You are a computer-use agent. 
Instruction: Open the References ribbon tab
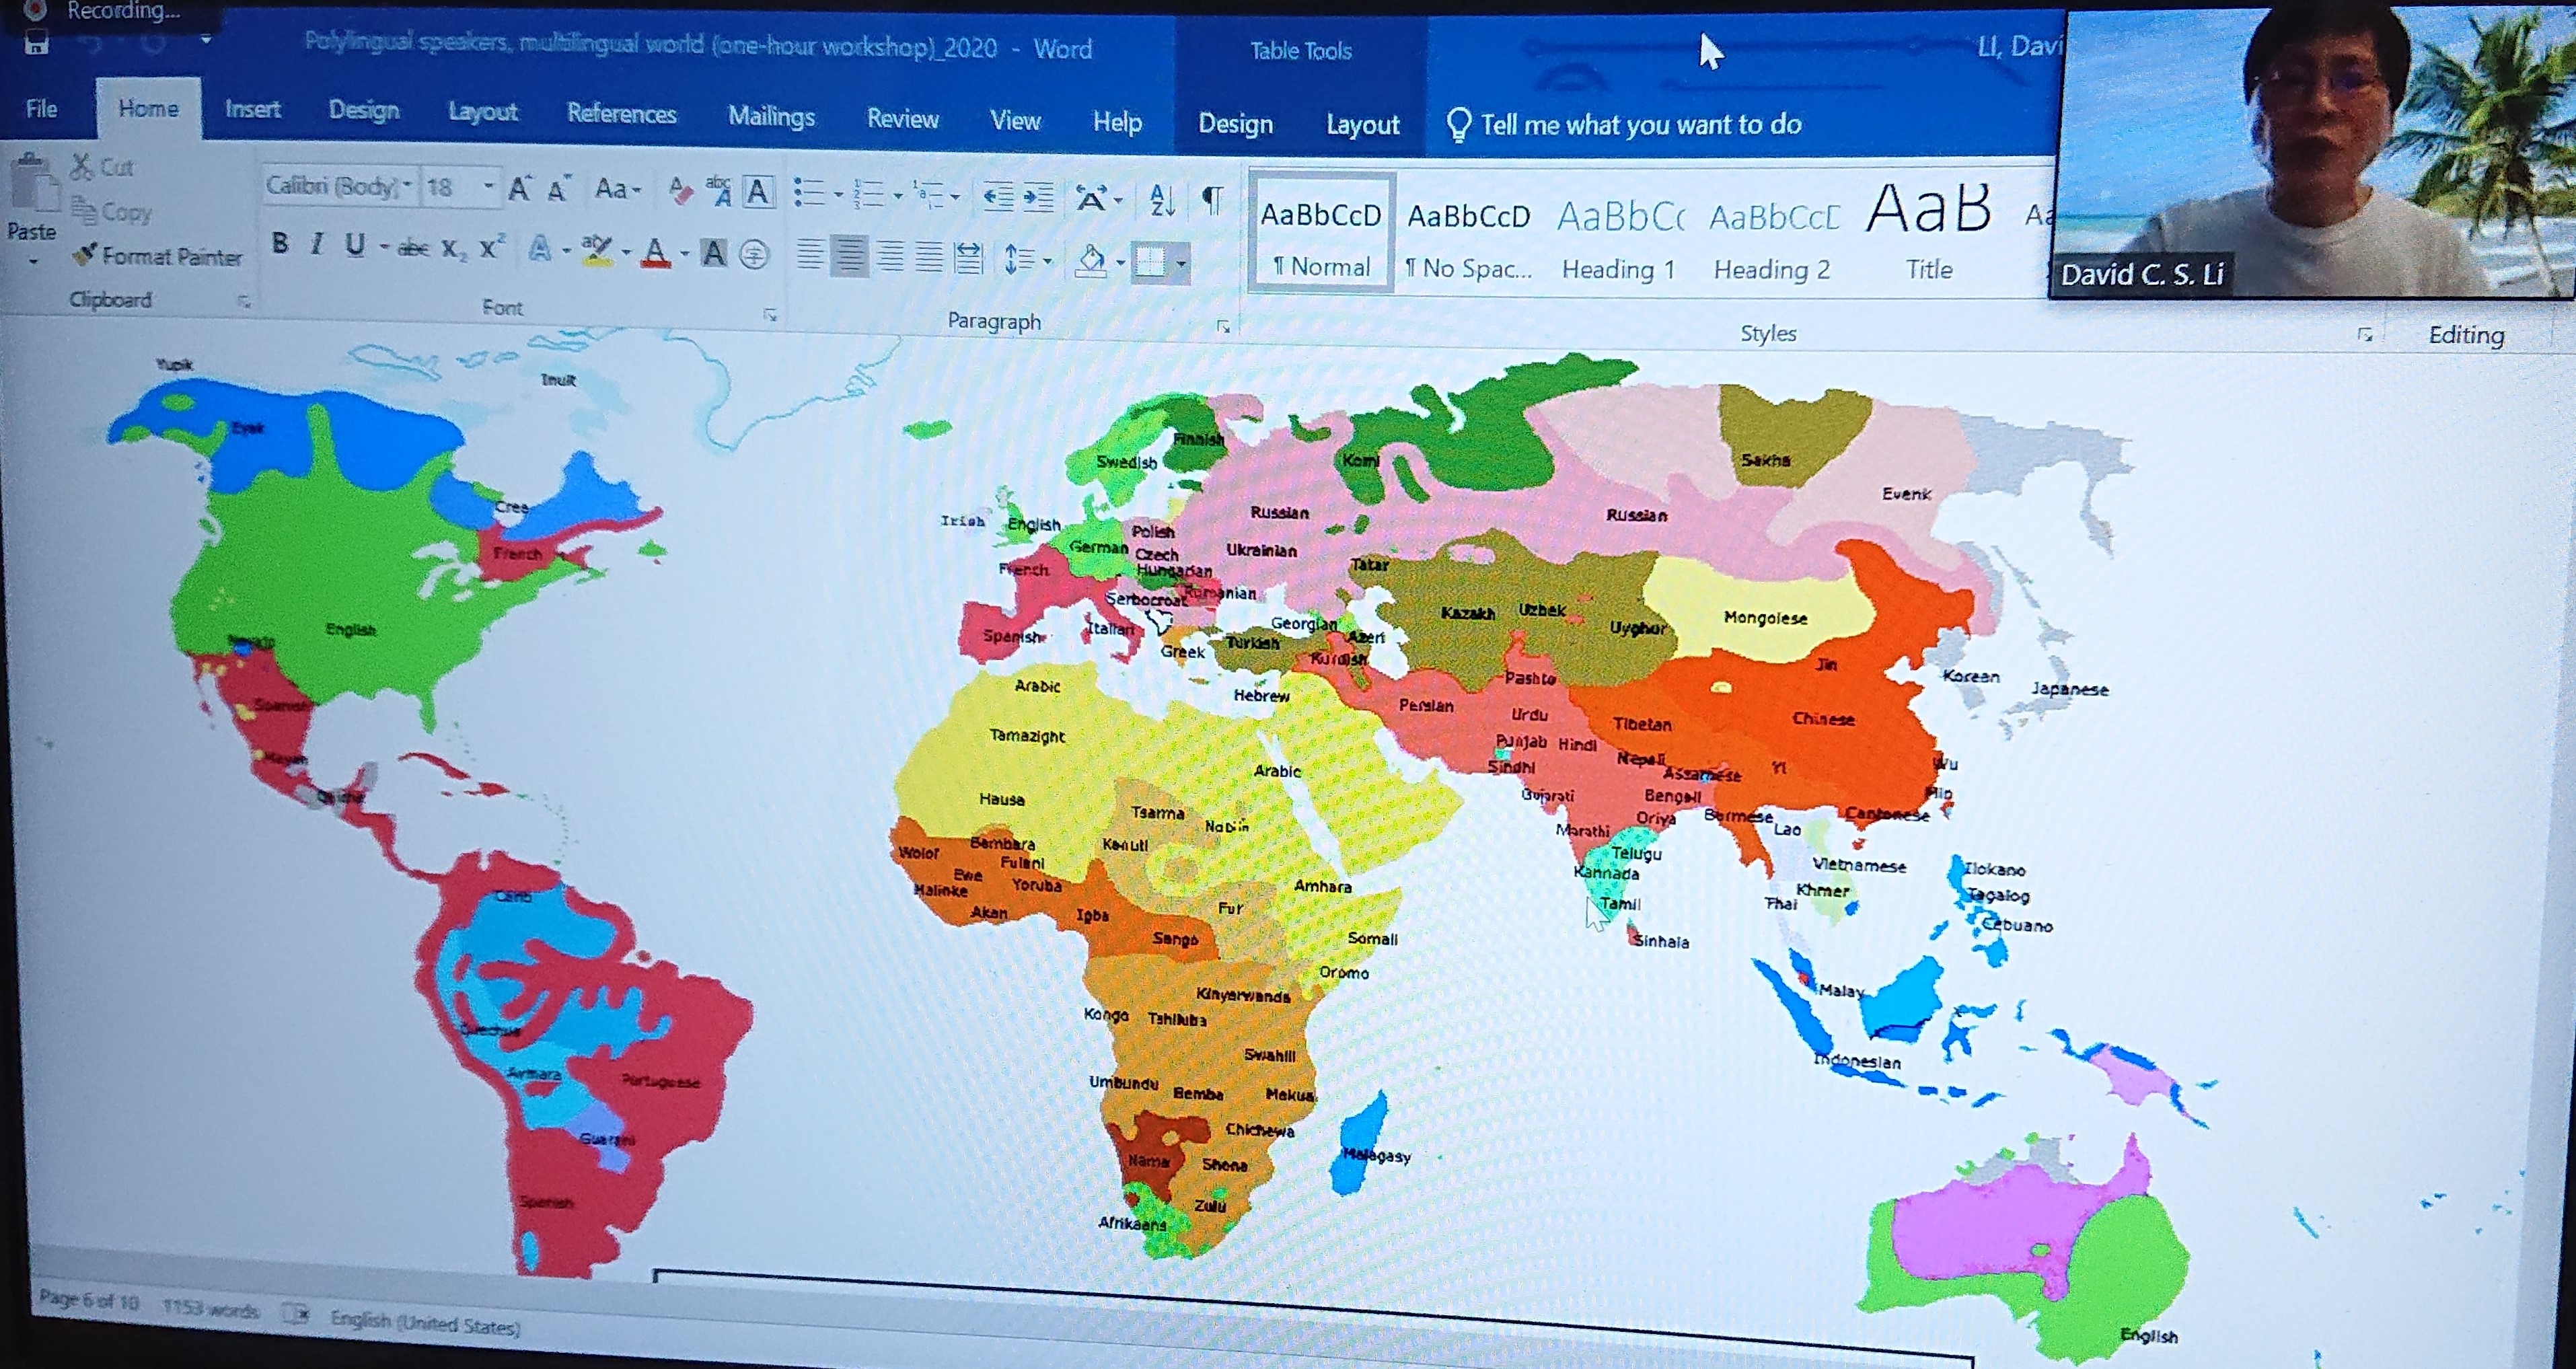pyautogui.click(x=621, y=114)
